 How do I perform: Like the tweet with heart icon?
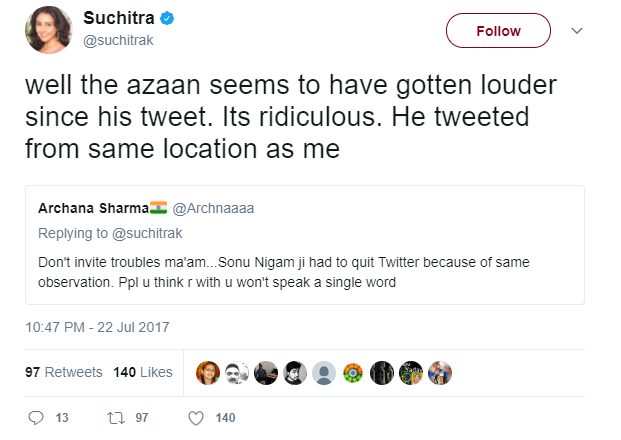tap(196, 417)
